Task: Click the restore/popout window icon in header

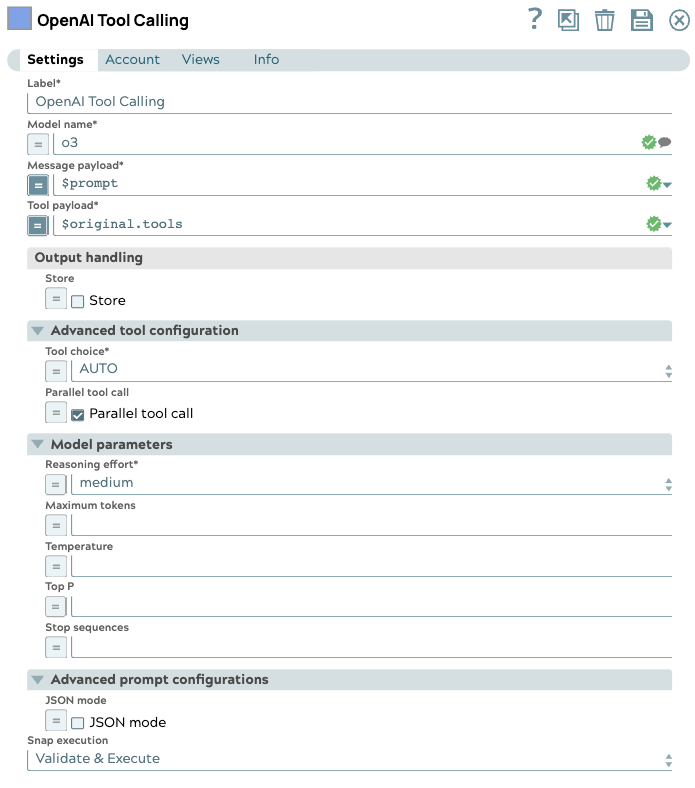Action: (x=568, y=20)
